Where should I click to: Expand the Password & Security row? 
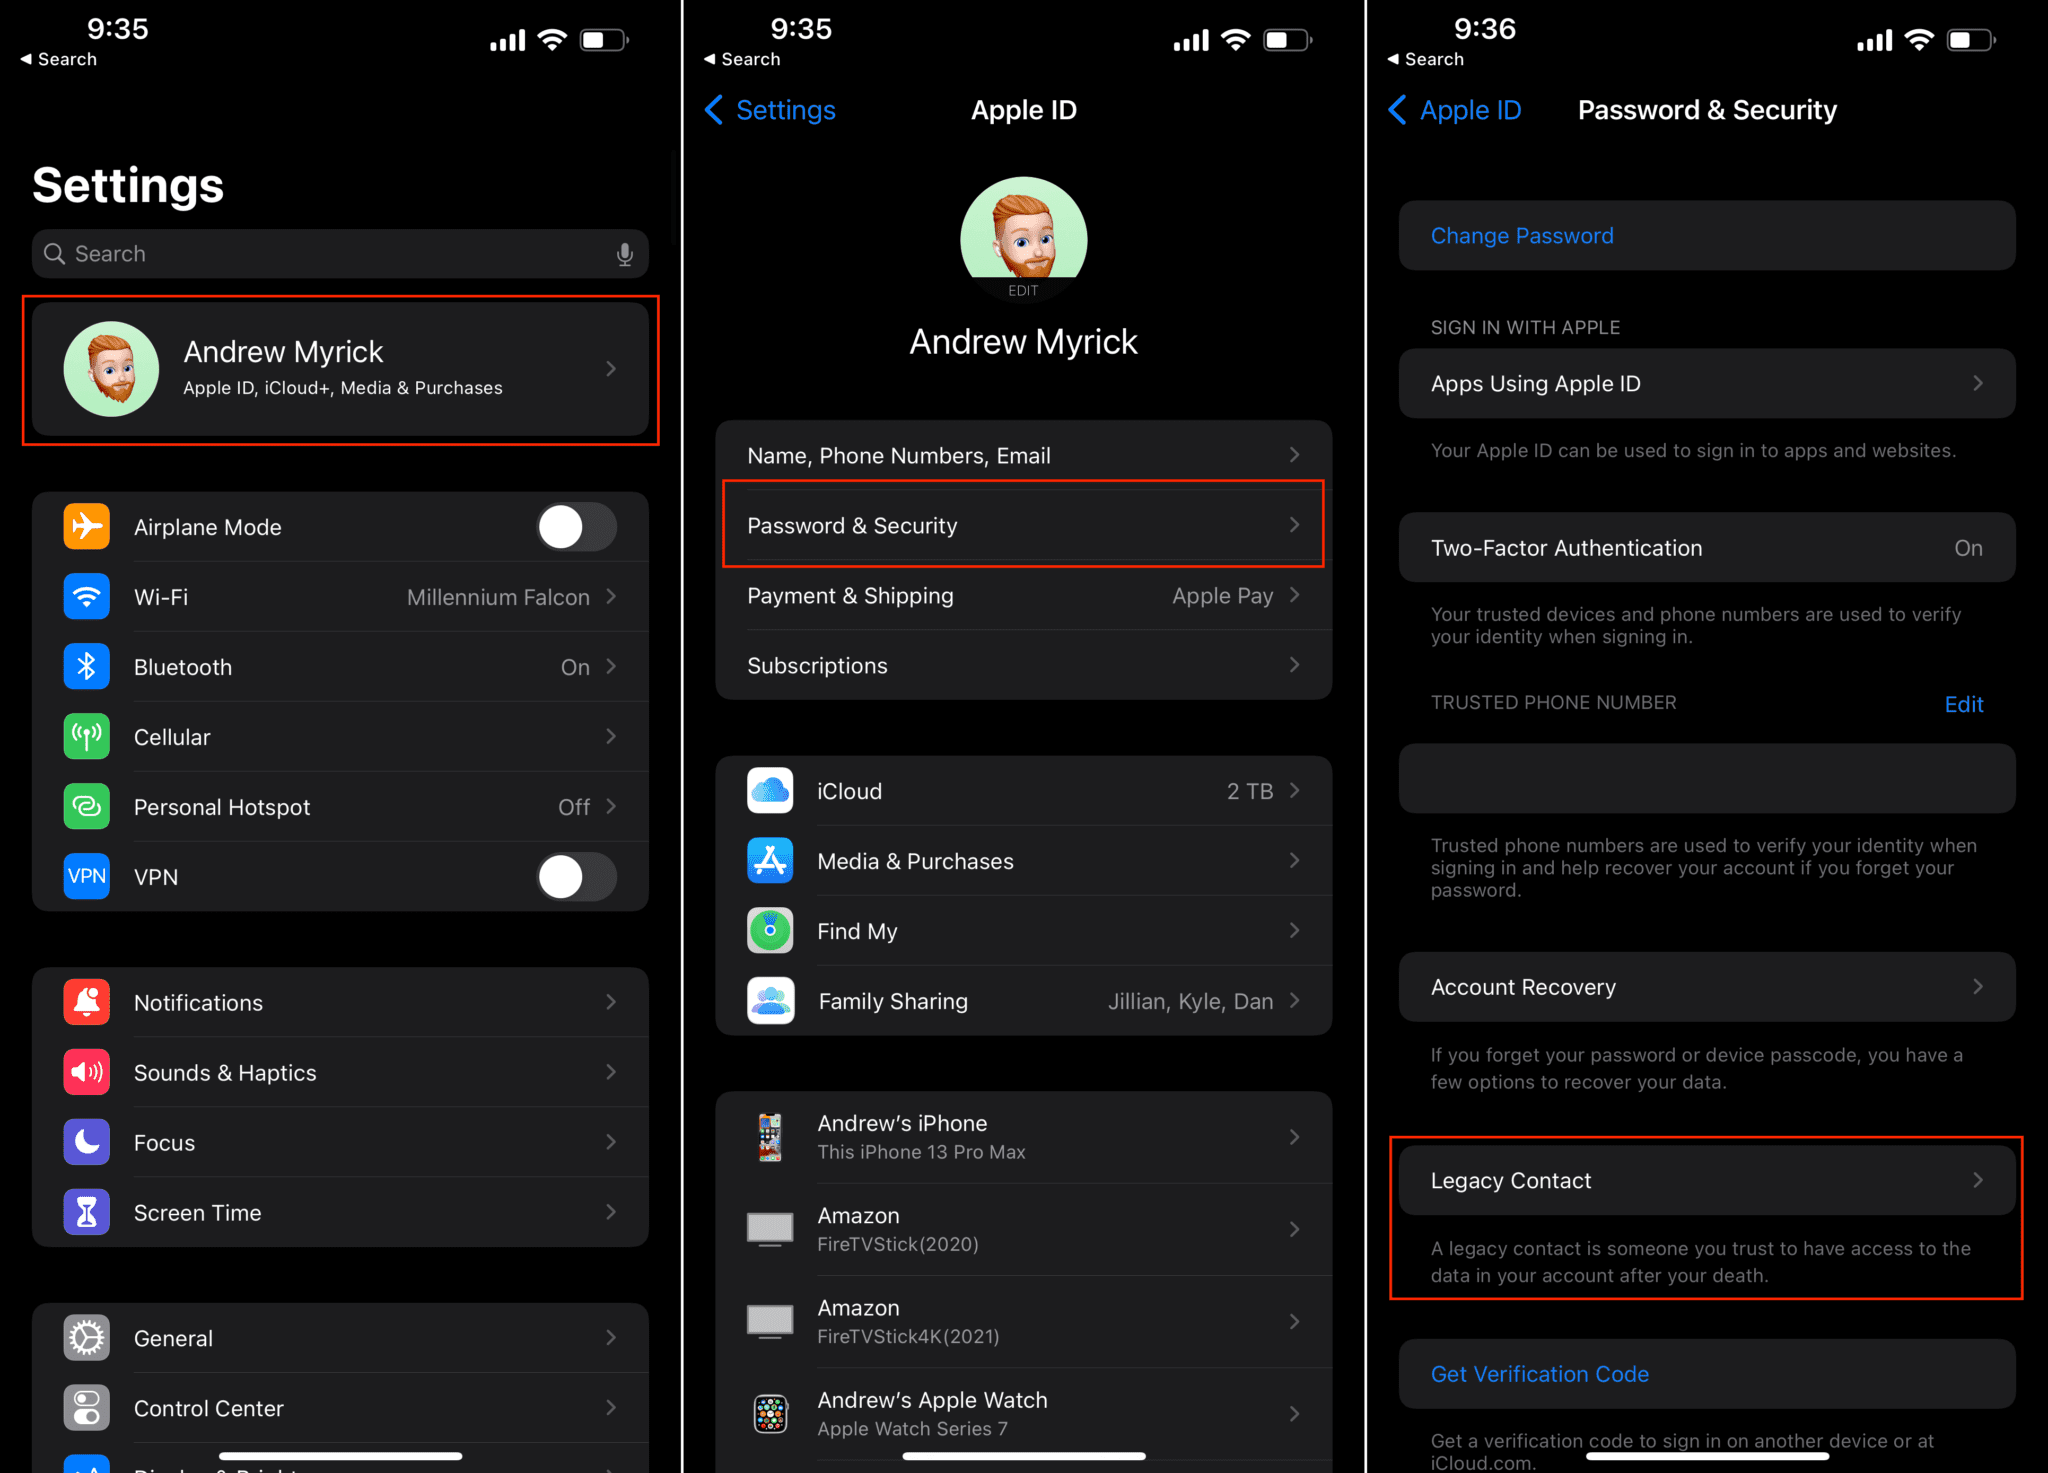click(1022, 525)
